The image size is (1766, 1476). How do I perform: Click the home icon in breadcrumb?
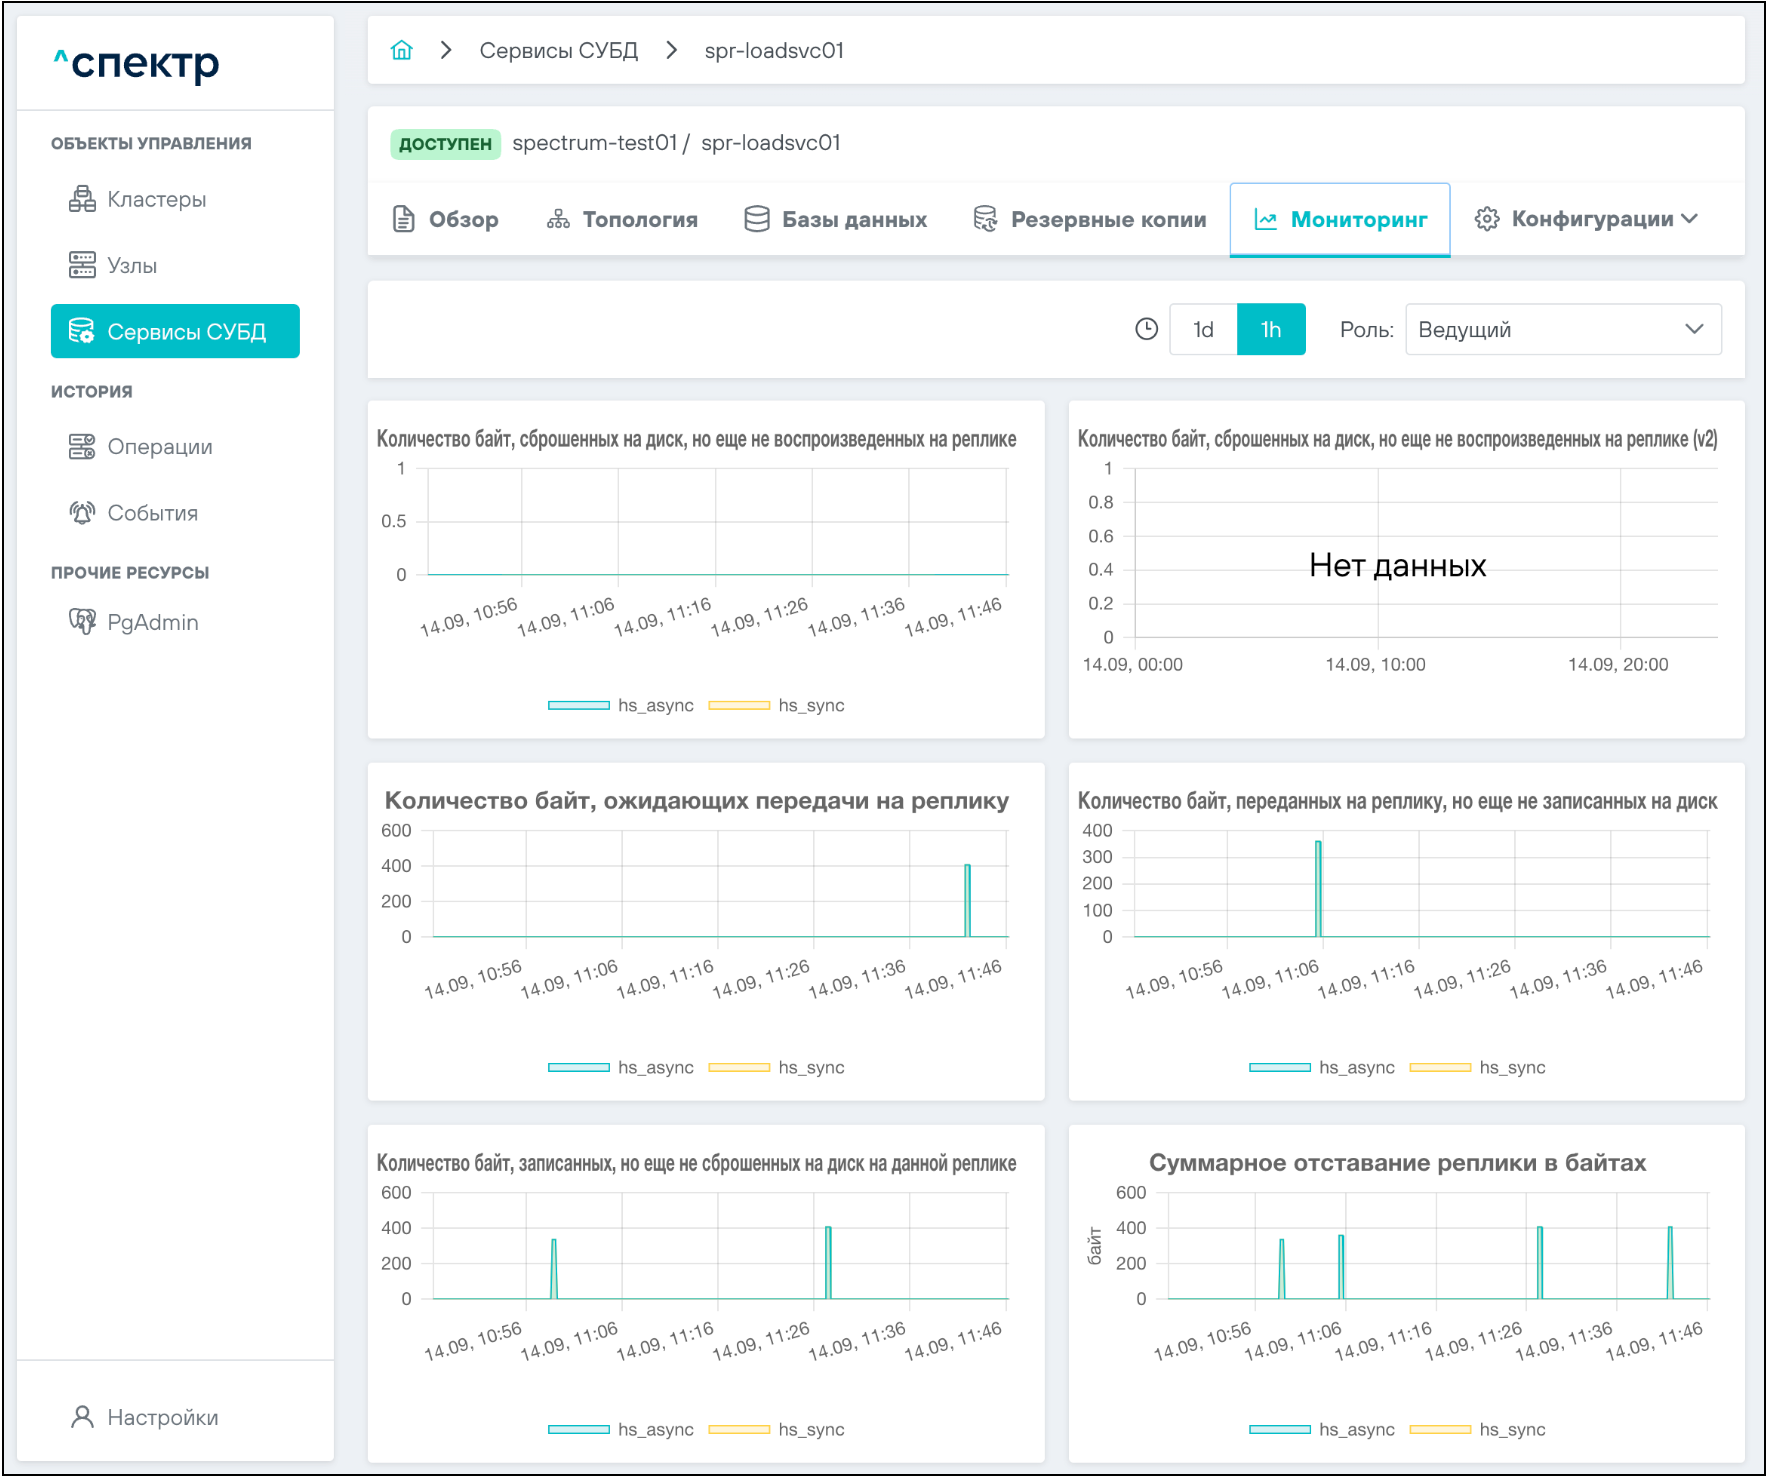pos(401,50)
